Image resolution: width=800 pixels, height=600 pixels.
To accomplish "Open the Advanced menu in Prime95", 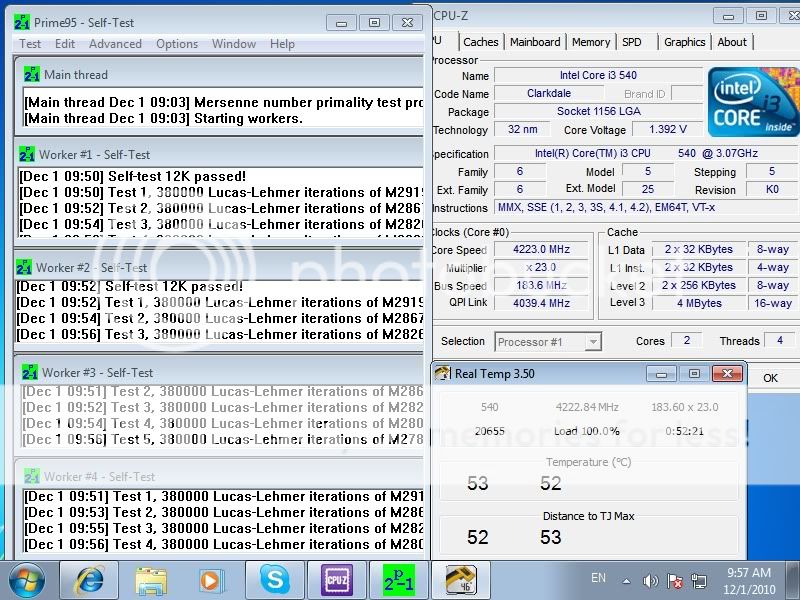I will point(115,44).
